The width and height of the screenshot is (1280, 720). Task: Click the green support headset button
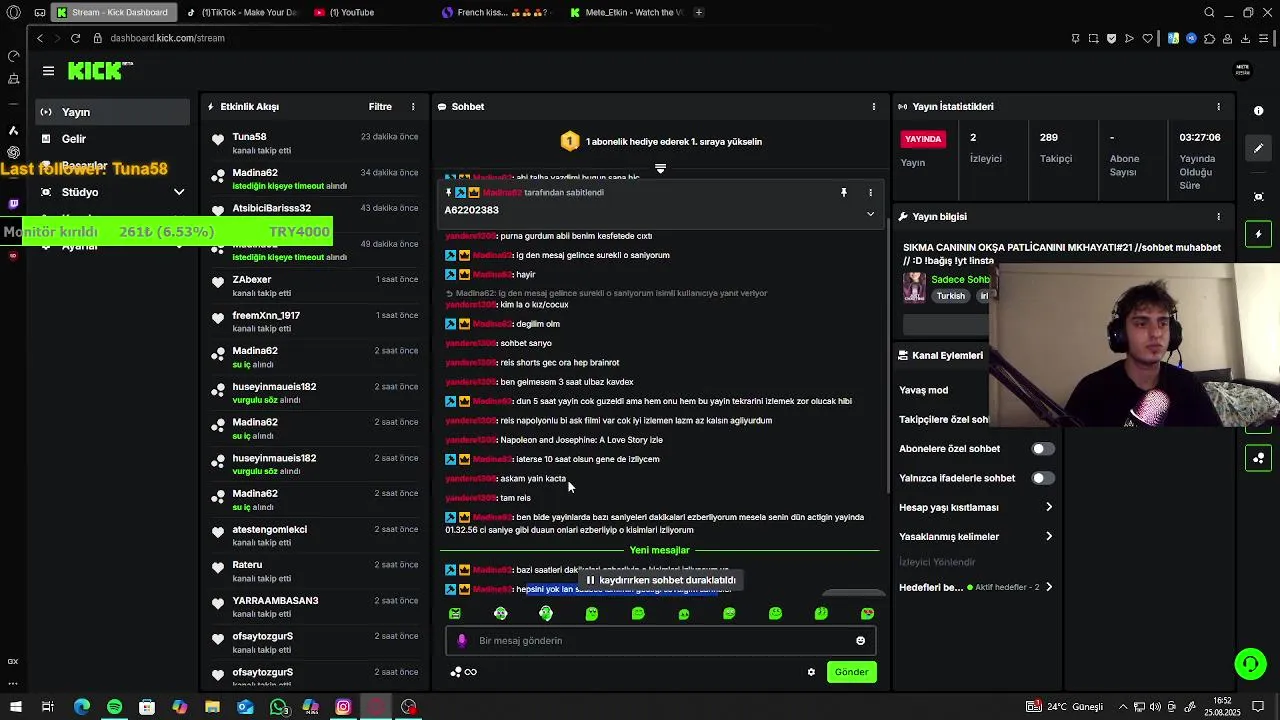click(1249, 663)
